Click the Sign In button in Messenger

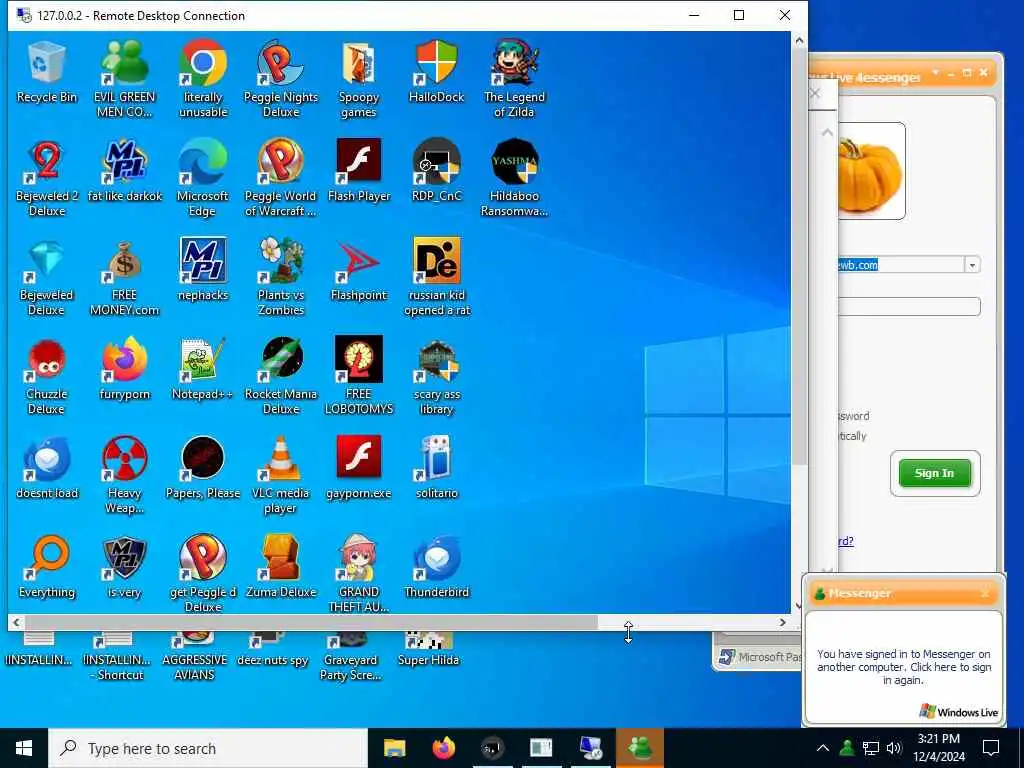935,473
